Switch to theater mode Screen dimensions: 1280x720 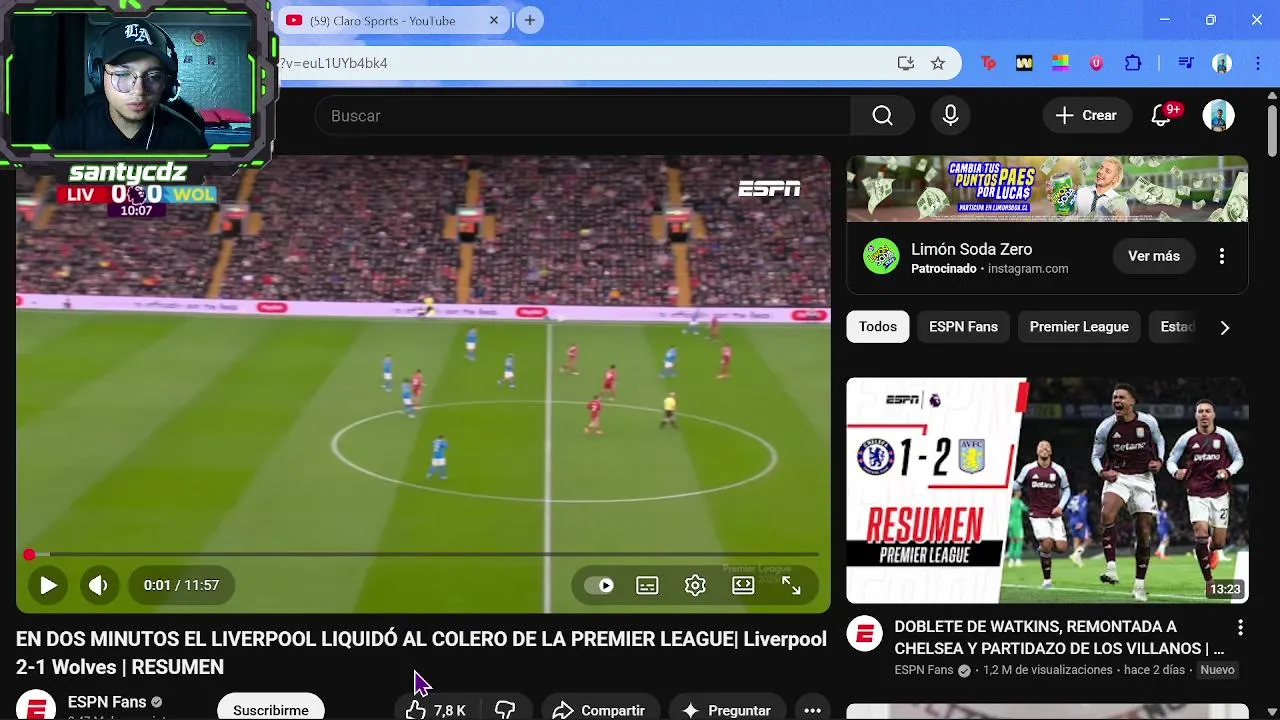[x=743, y=585]
